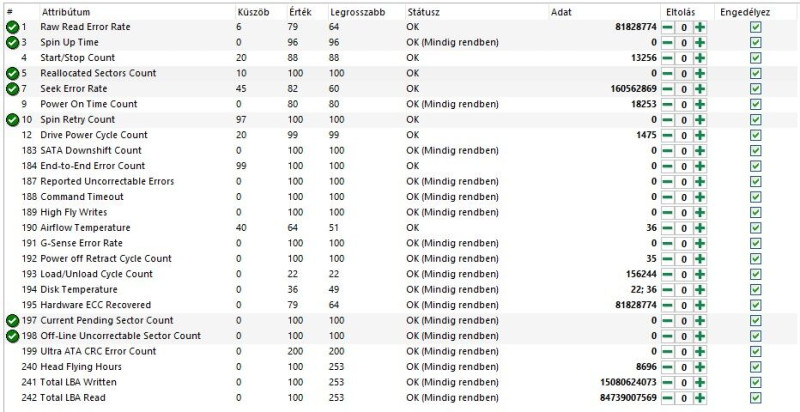Click the Küszöb column header

[252, 11]
